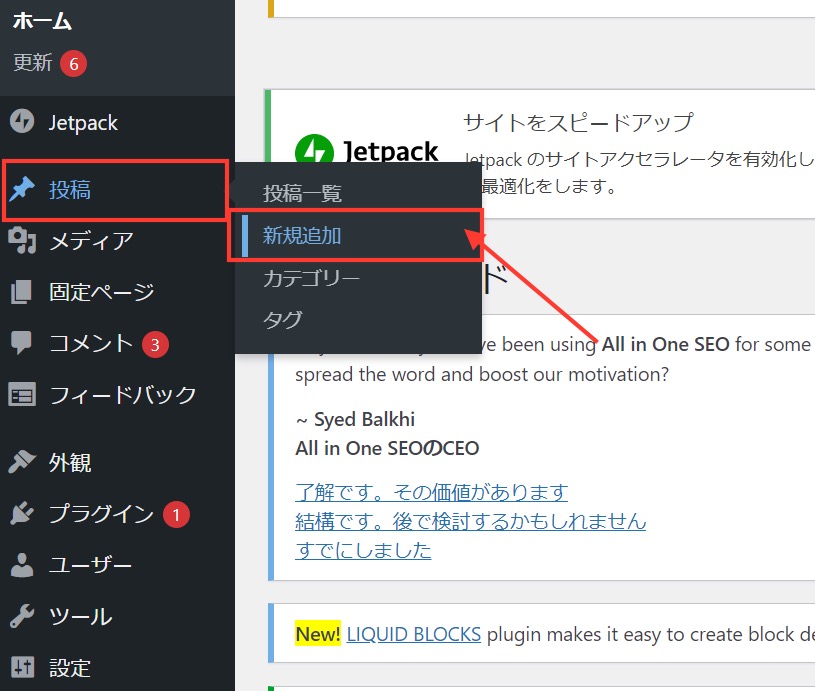Click the Jetpack lightning icon in sidebar
The width and height of the screenshot is (815, 691).
coord(21,122)
